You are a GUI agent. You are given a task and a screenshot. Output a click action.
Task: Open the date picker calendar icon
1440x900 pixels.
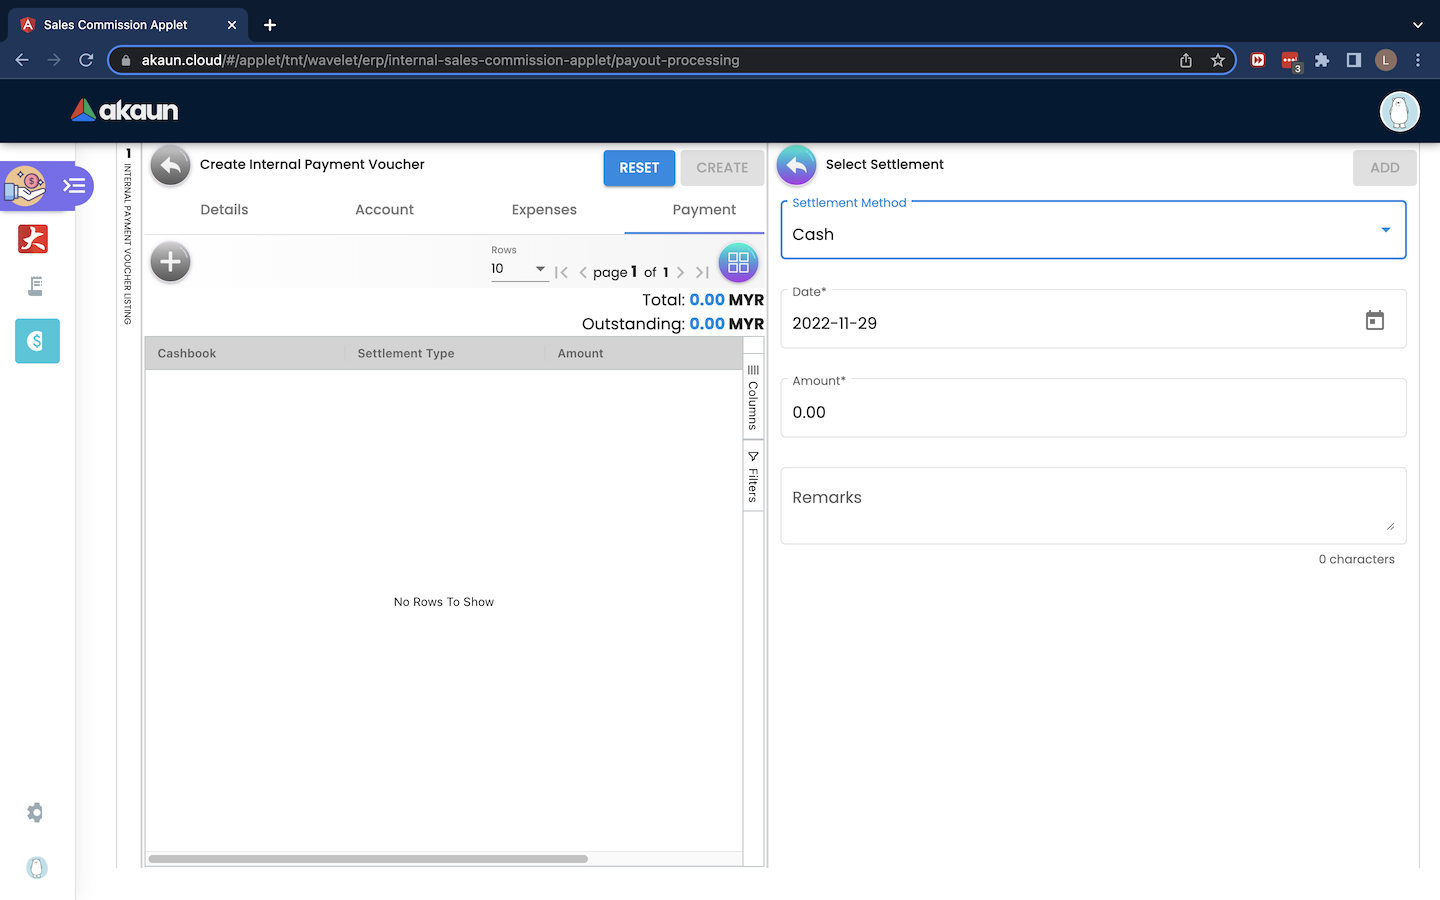pos(1374,320)
